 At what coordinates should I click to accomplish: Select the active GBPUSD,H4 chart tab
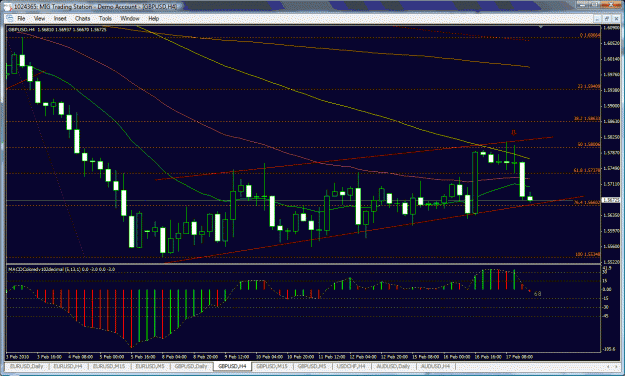coord(232,366)
